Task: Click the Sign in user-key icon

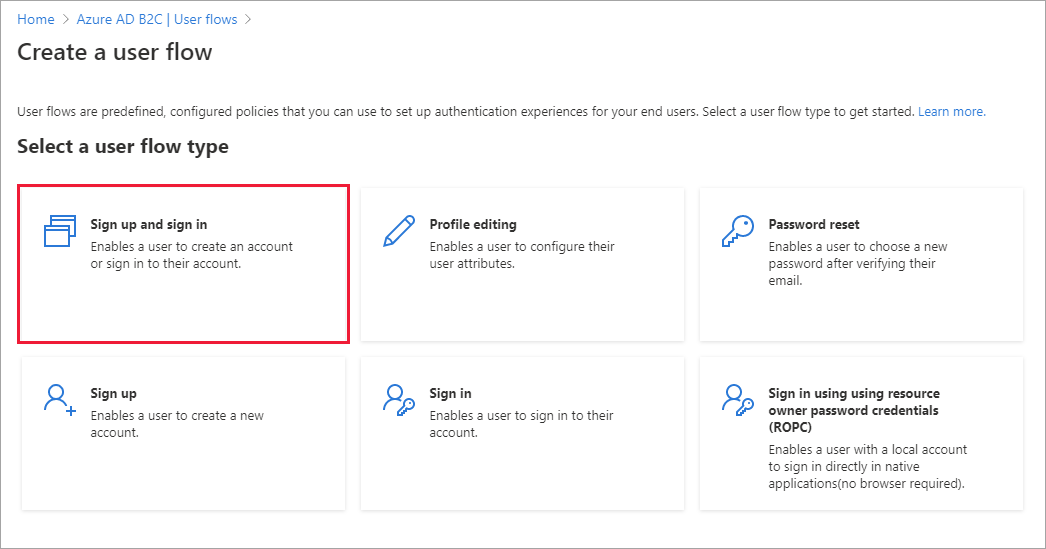Action: [x=399, y=399]
